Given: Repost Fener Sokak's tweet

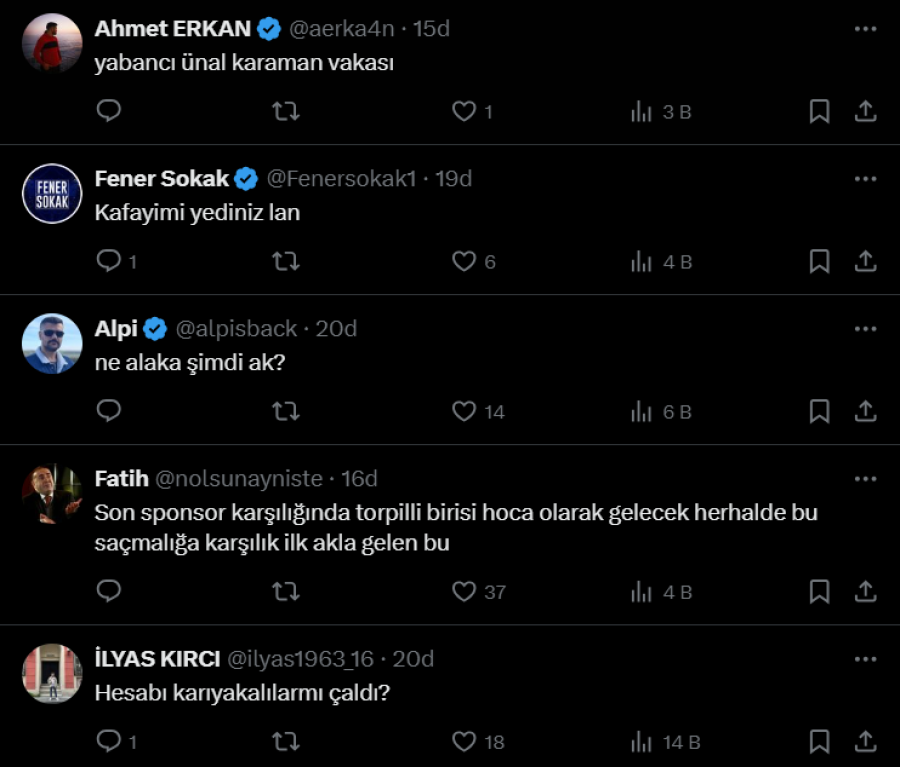Looking at the screenshot, I should 286,261.
